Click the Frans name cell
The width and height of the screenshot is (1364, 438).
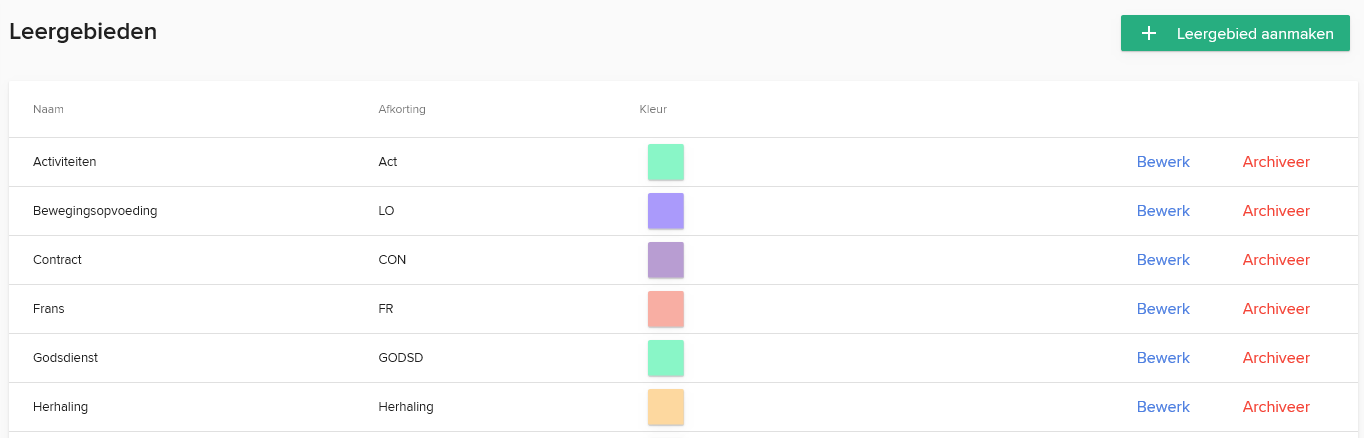[x=48, y=309]
